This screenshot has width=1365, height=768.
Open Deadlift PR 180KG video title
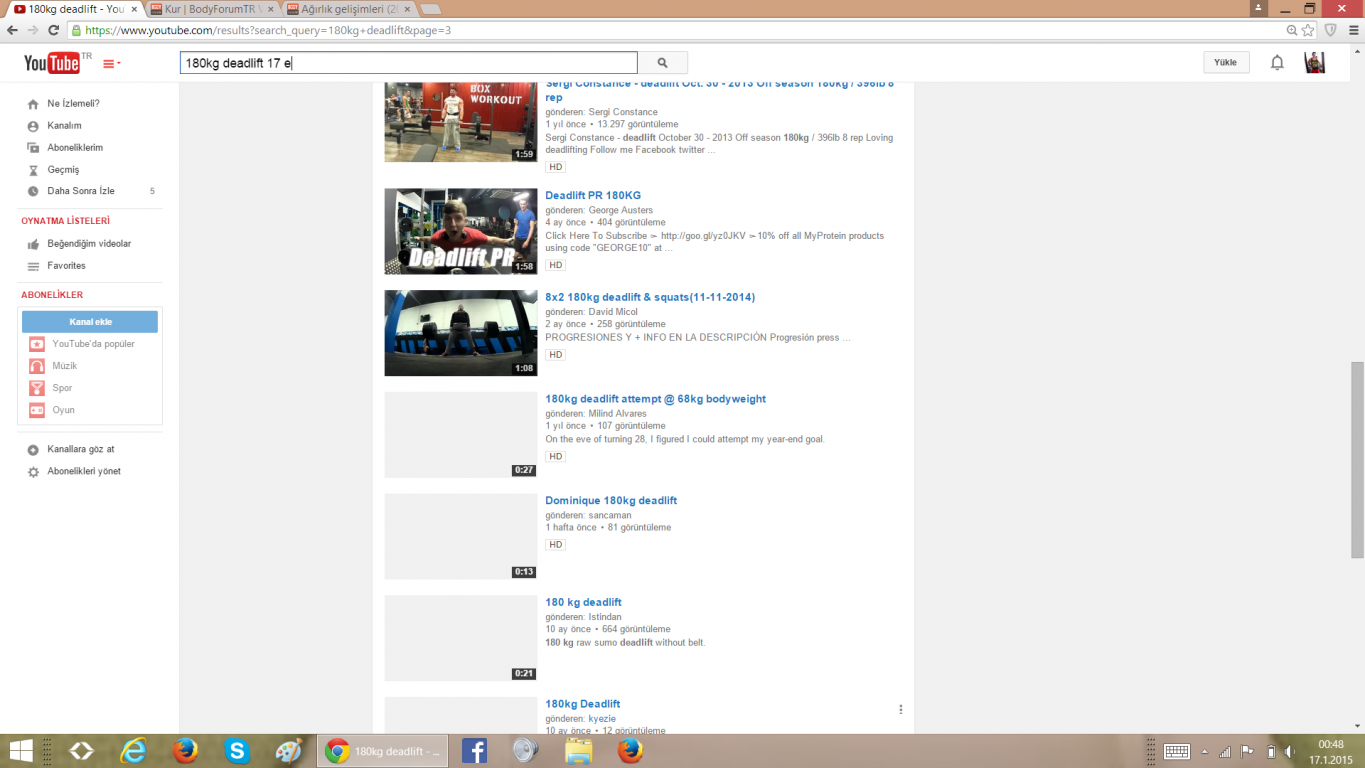coord(593,196)
